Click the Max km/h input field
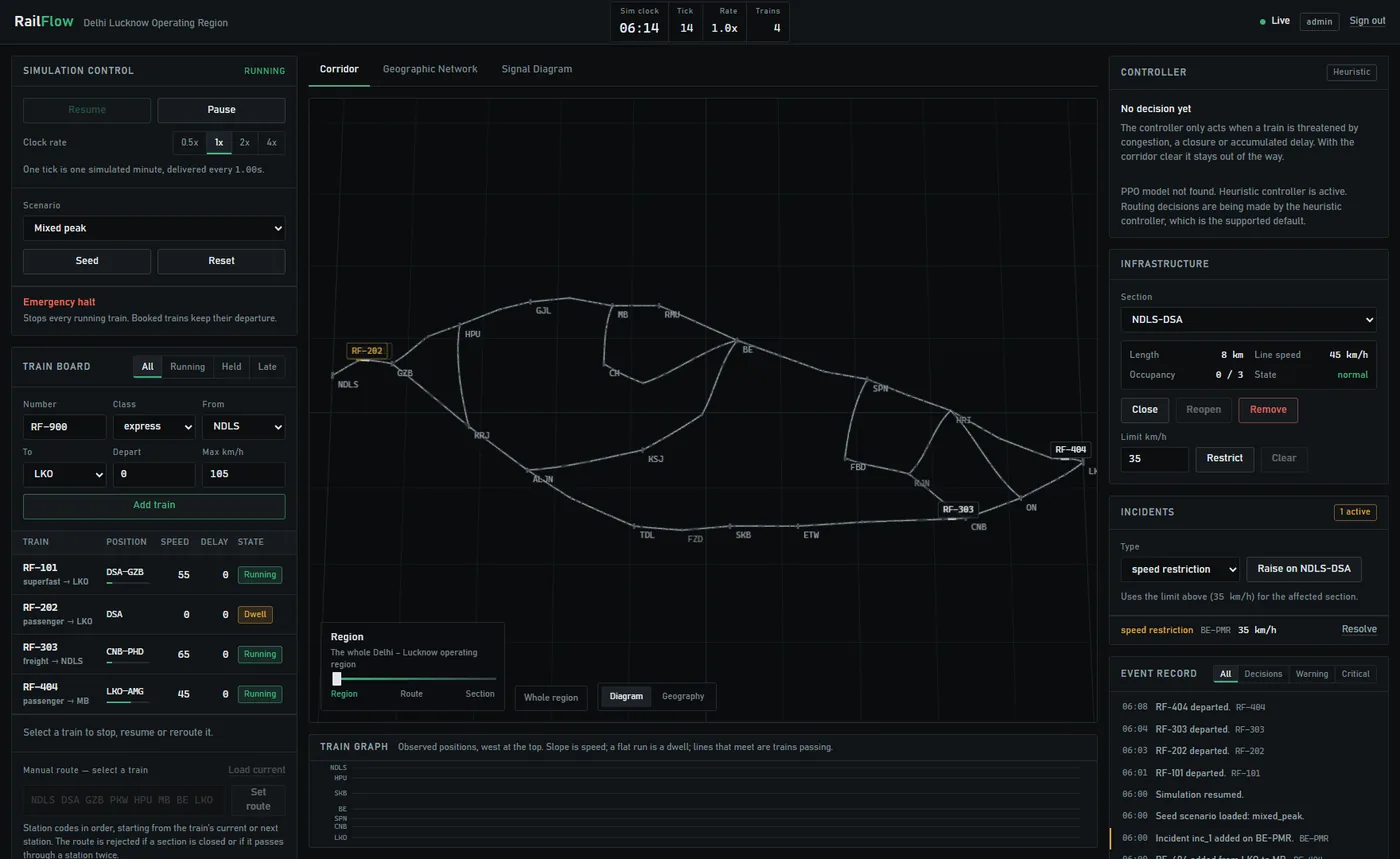 click(243, 474)
